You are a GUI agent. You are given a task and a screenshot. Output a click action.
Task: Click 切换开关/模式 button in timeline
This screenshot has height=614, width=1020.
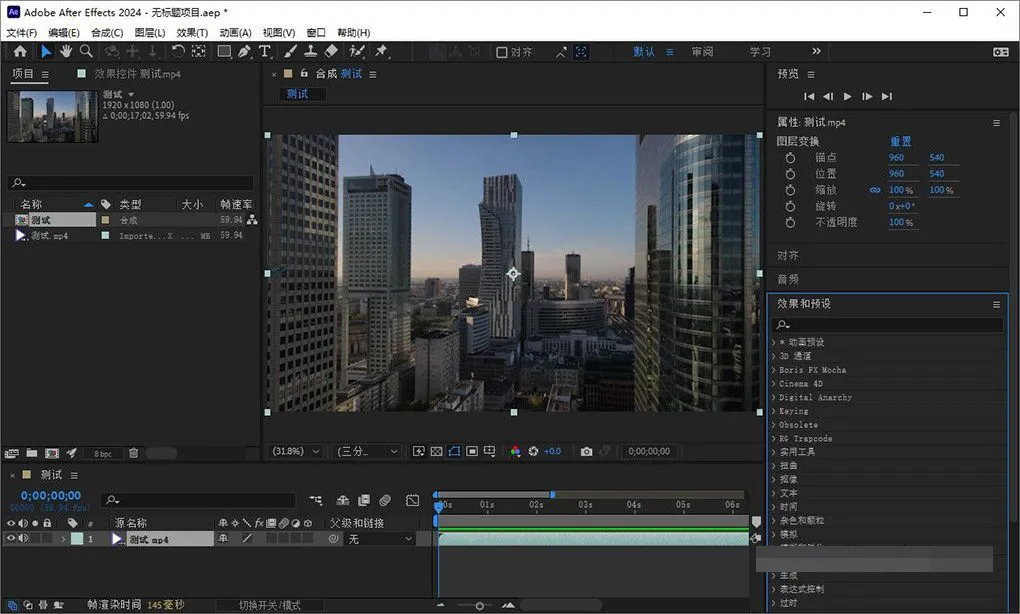(x=270, y=605)
